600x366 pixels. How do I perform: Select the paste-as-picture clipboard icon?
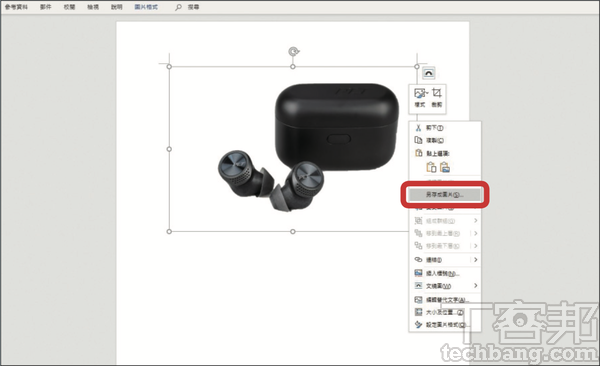coord(445,167)
